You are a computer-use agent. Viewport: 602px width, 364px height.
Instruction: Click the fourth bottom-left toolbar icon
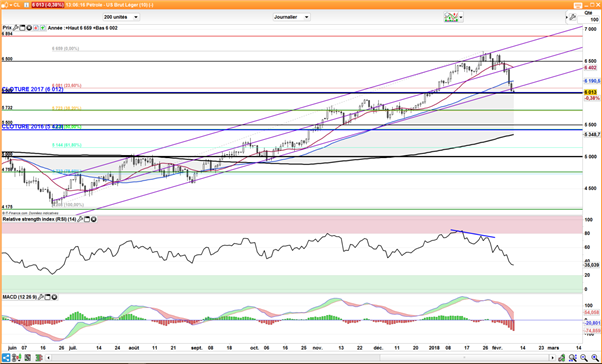(x=39, y=357)
